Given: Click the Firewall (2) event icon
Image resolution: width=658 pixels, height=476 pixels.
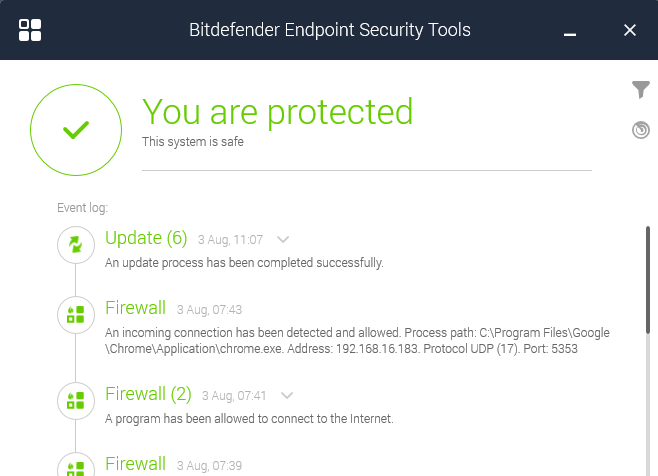Looking at the screenshot, I should [75, 401].
